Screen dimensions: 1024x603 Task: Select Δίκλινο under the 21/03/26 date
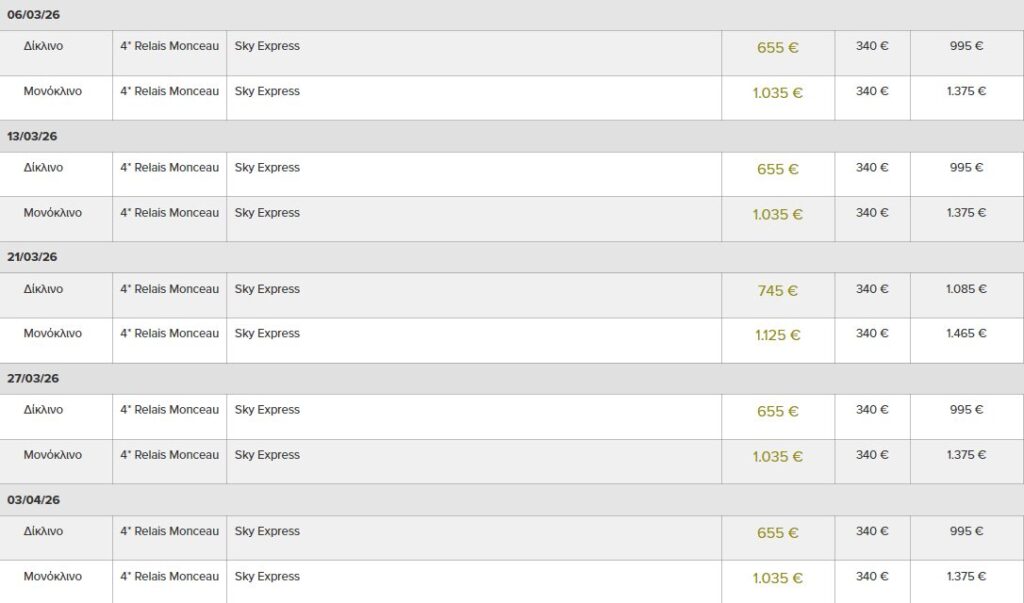(43, 289)
